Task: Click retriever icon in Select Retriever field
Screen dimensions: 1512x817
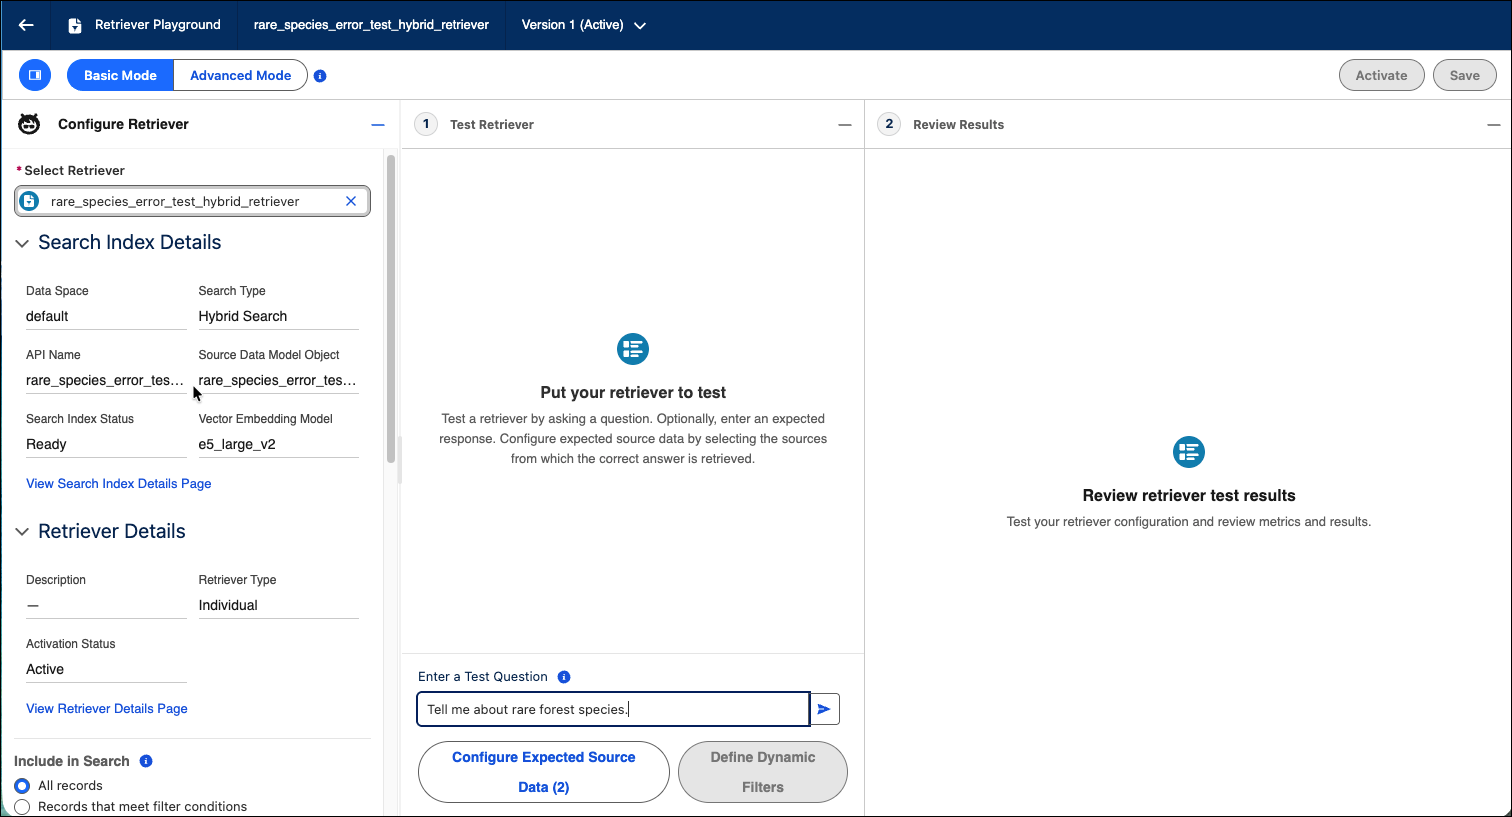Action: (30, 201)
